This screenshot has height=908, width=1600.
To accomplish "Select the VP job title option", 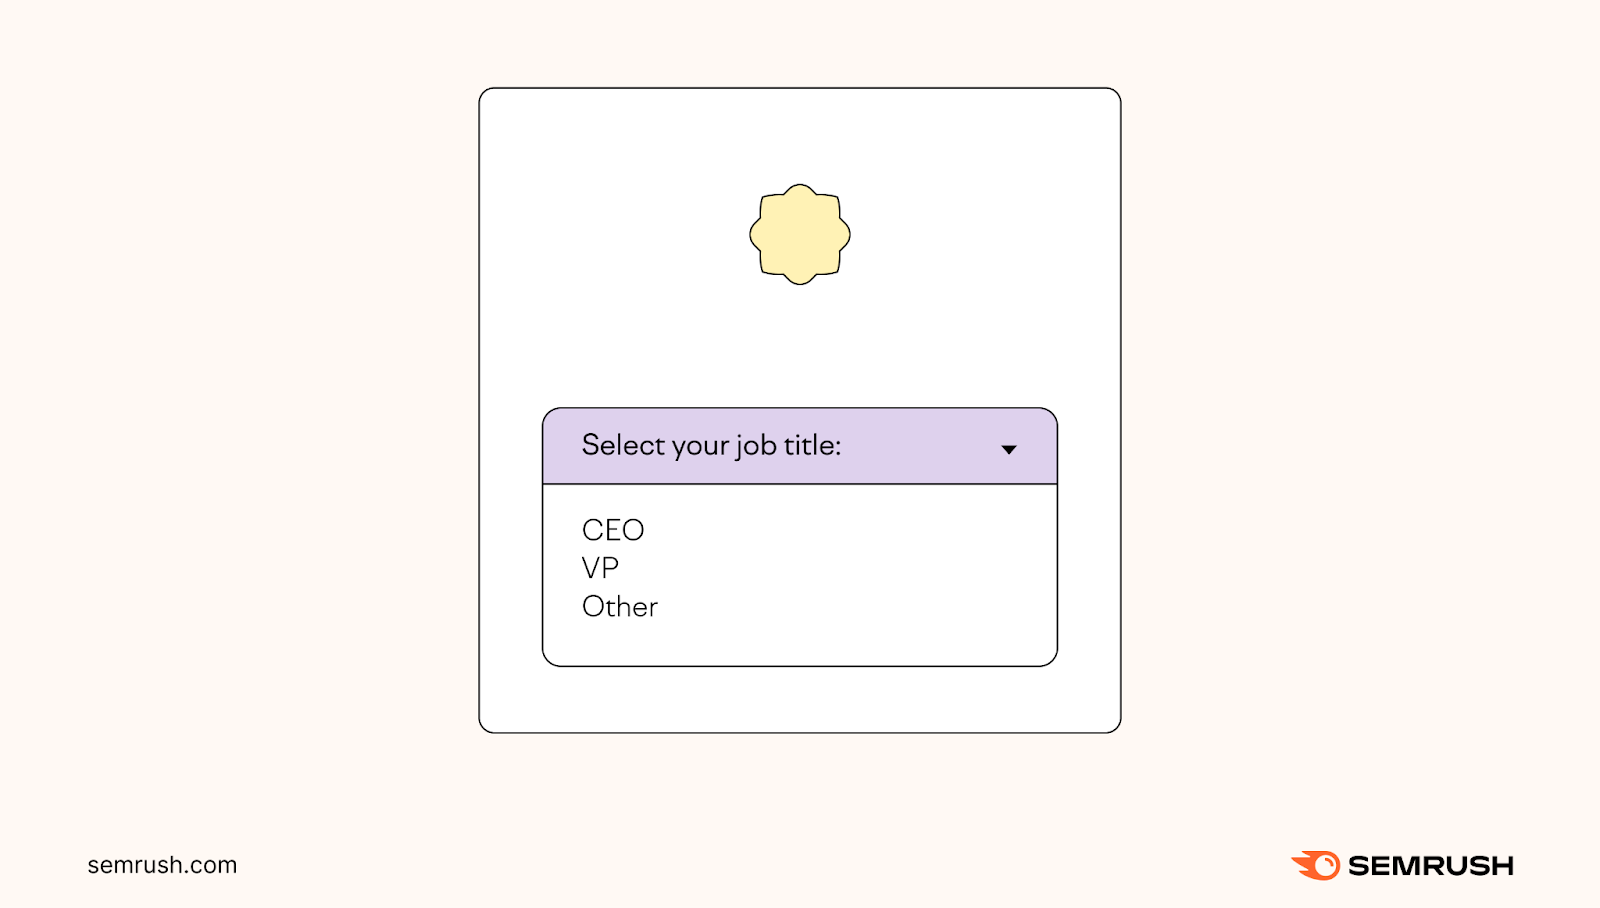I will [600, 568].
